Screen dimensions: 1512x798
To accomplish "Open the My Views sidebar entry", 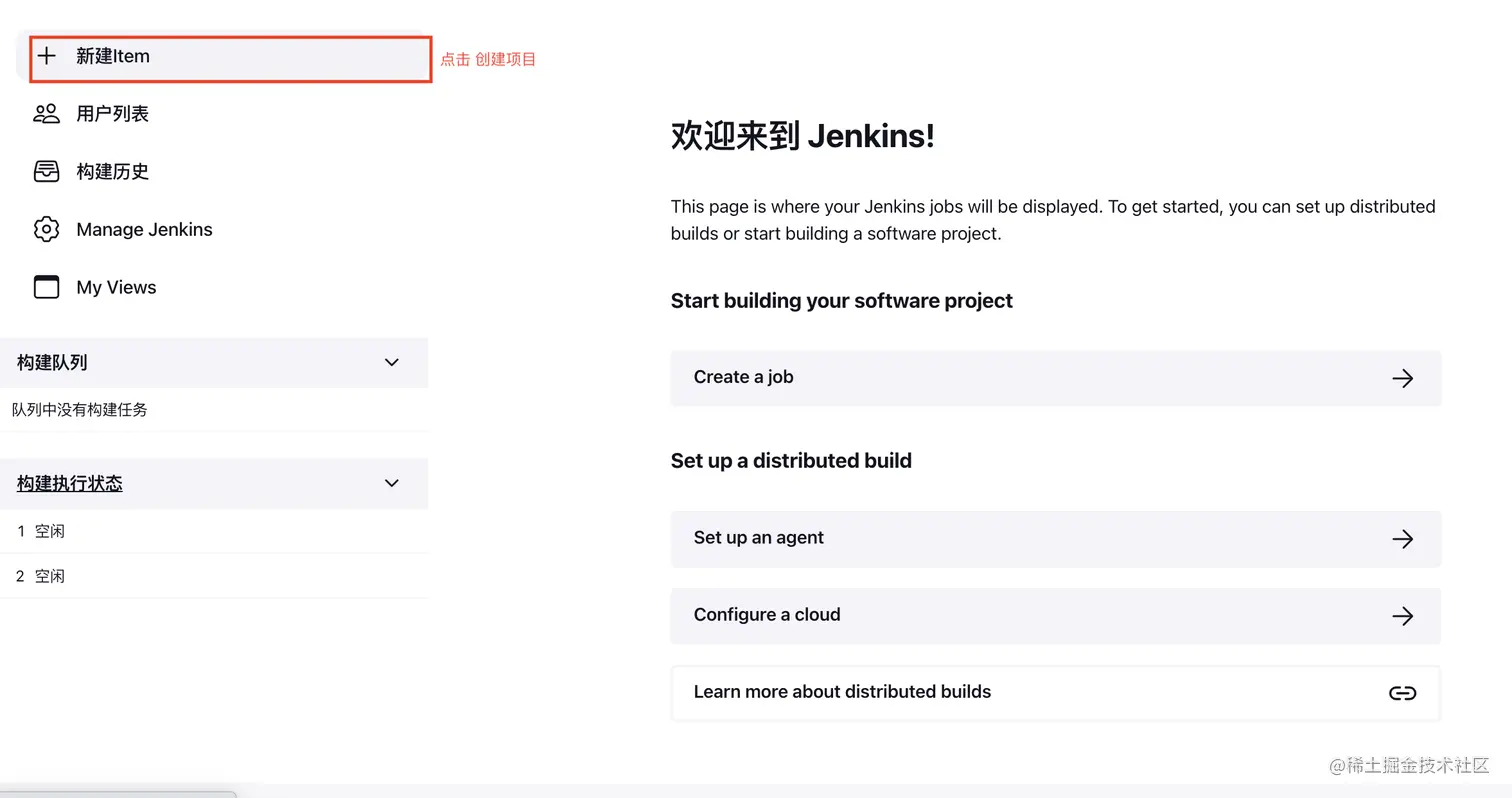I will click(116, 287).
